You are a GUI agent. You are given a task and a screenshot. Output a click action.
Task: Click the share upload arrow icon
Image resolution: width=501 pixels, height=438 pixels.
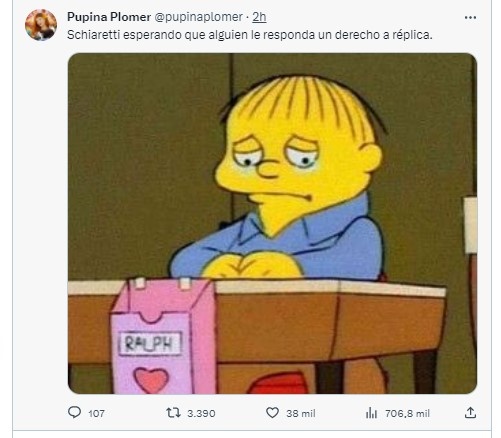point(470,413)
